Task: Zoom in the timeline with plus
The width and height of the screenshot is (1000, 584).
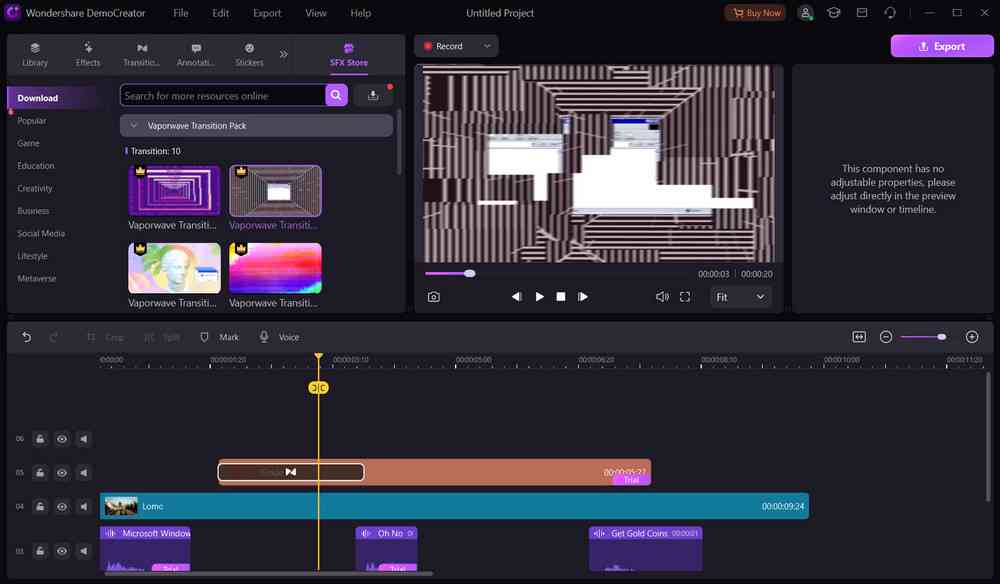Action: (972, 337)
